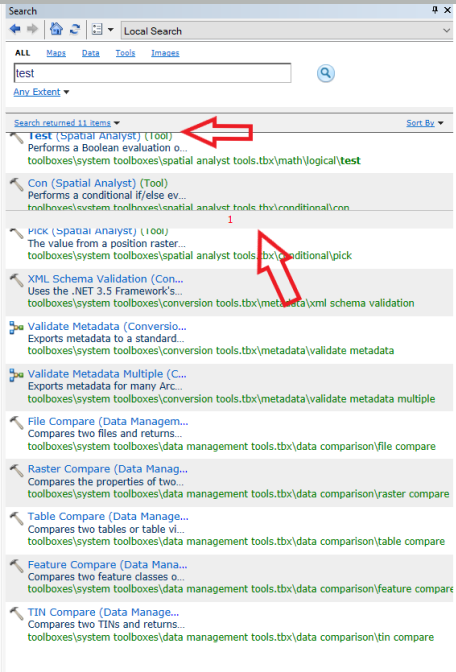Select description 'Performs a conditional if/else ev...'
The height and width of the screenshot is (672, 456).
pos(107,195)
